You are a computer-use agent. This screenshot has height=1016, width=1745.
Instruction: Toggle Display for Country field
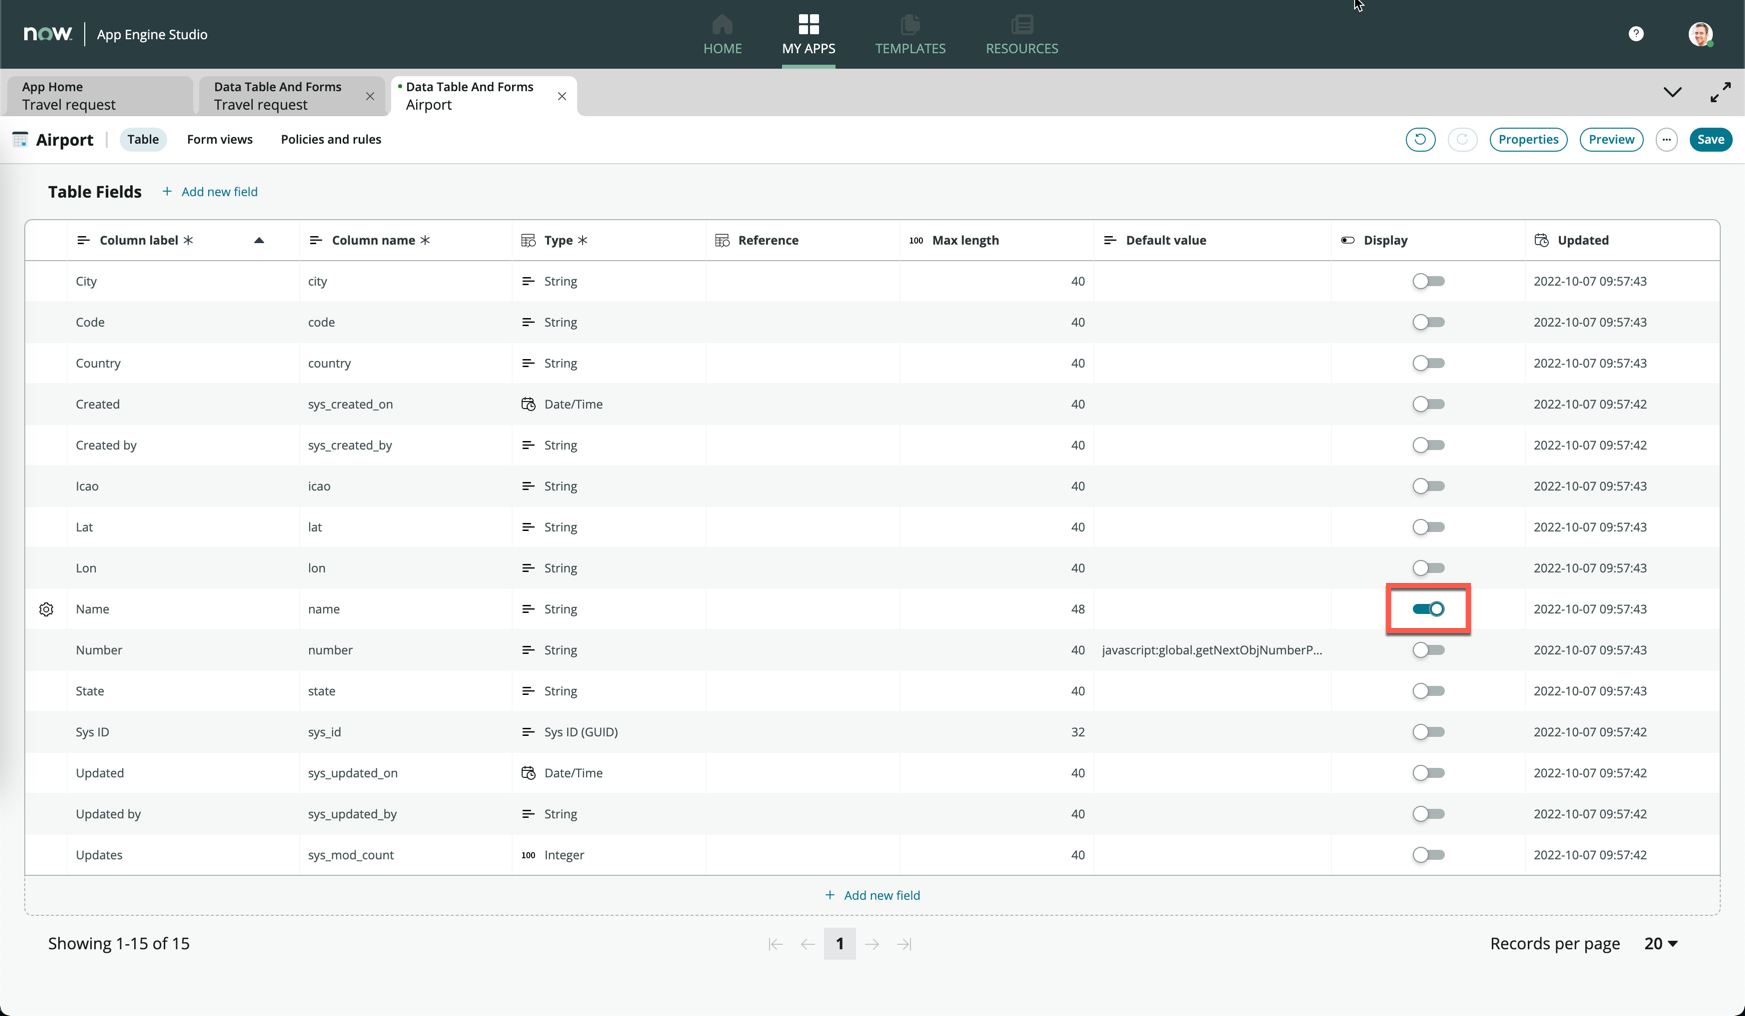pyautogui.click(x=1428, y=363)
